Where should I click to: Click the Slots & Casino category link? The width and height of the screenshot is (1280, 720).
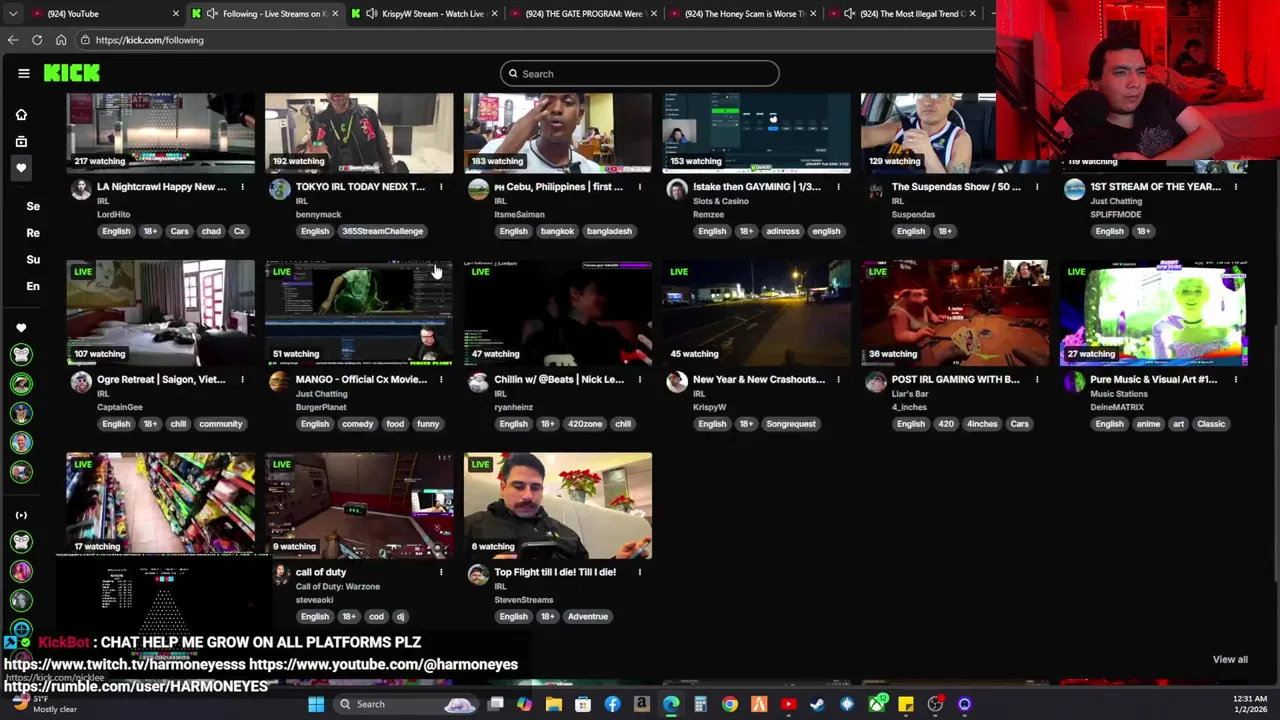click(x=720, y=201)
